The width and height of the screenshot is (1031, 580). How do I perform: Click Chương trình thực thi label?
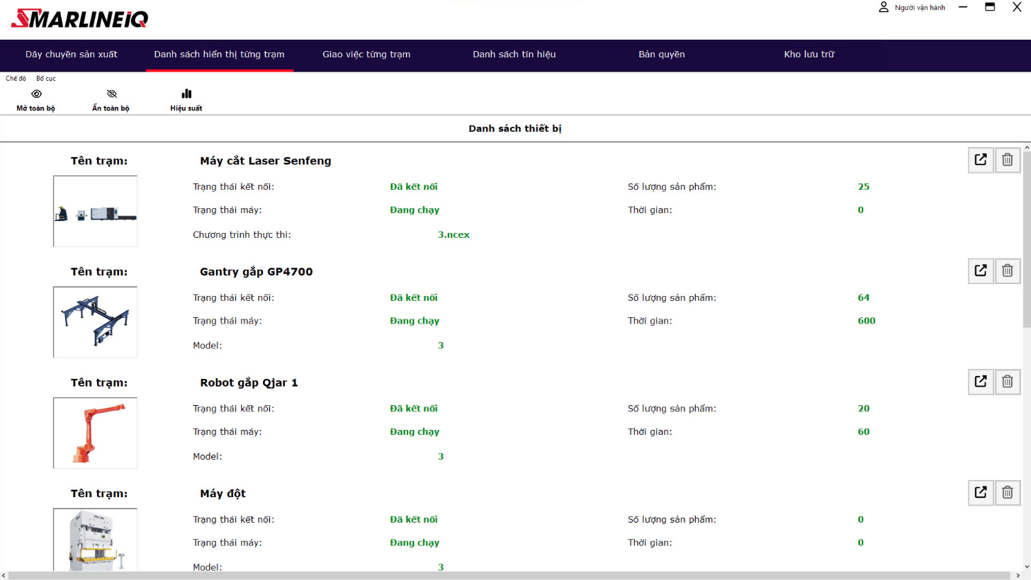(241, 235)
